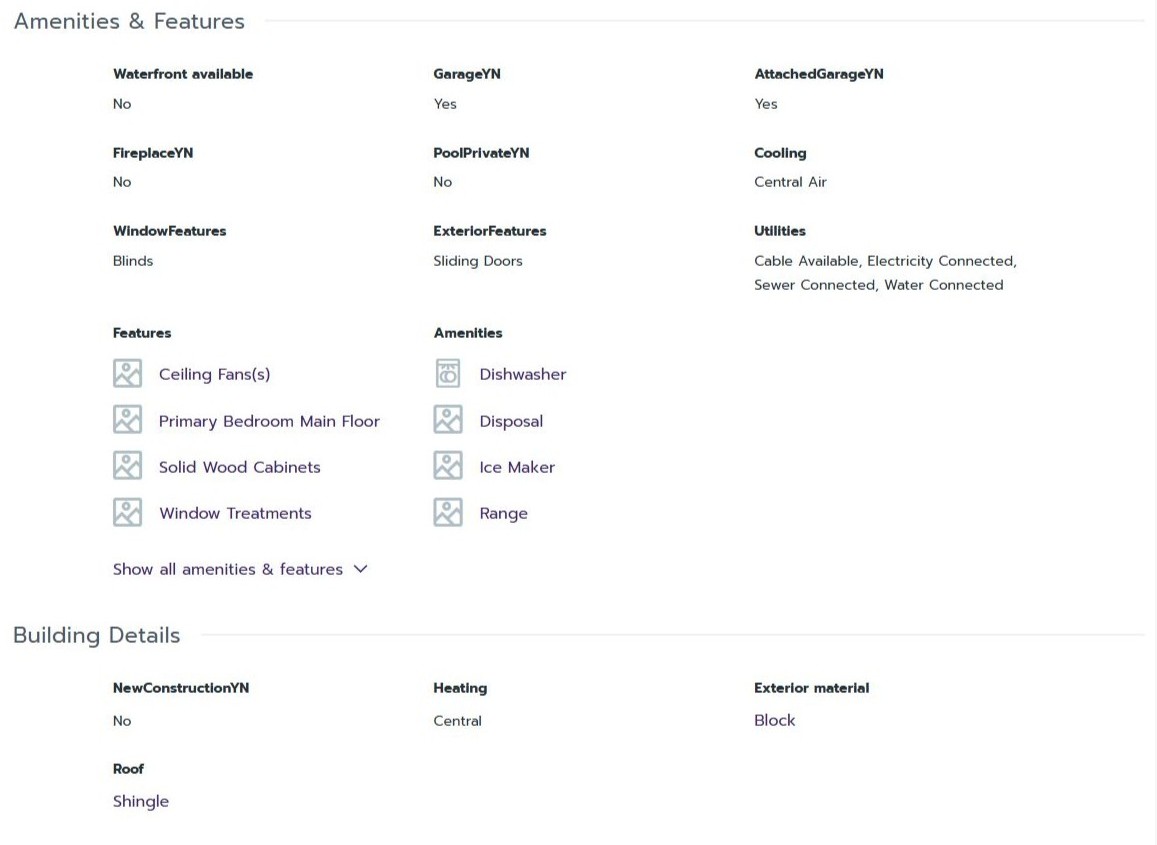Expand Show all amenities & features
This screenshot has width=1157, height=845.
[x=228, y=569]
